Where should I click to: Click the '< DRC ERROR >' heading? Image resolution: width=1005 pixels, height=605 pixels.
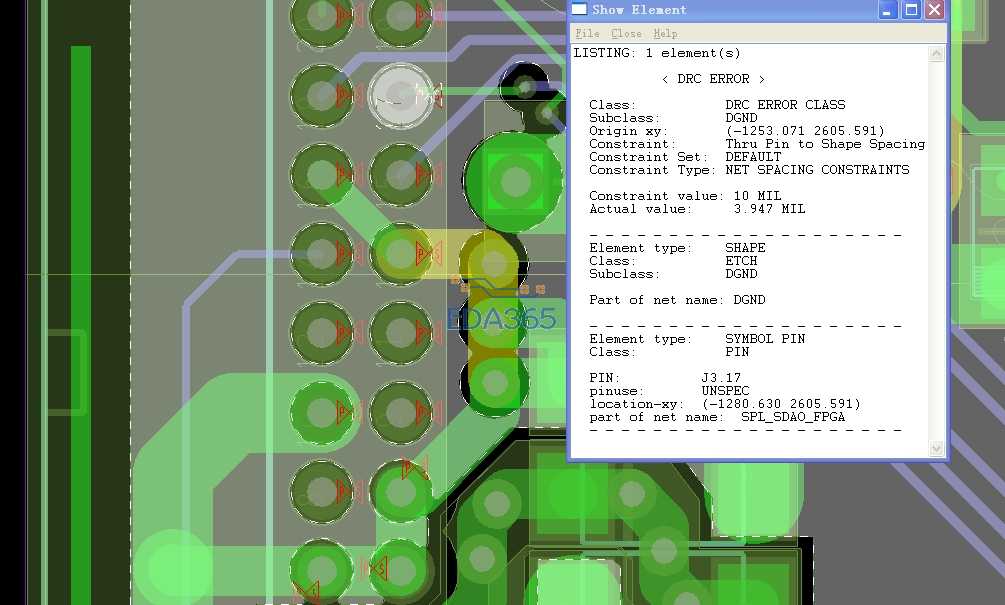(x=713, y=79)
